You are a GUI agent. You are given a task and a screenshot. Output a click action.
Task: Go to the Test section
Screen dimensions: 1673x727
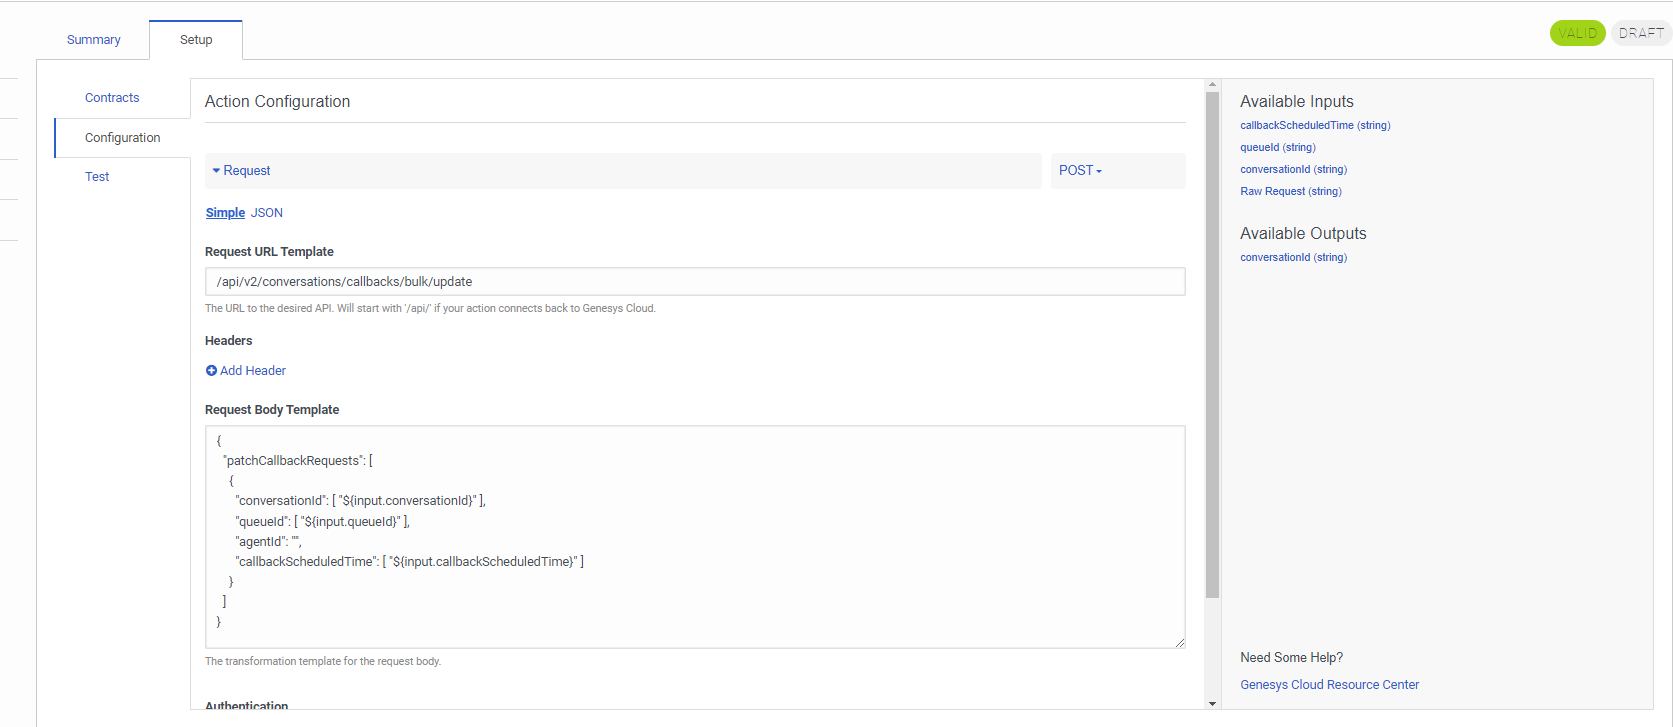pos(97,177)
